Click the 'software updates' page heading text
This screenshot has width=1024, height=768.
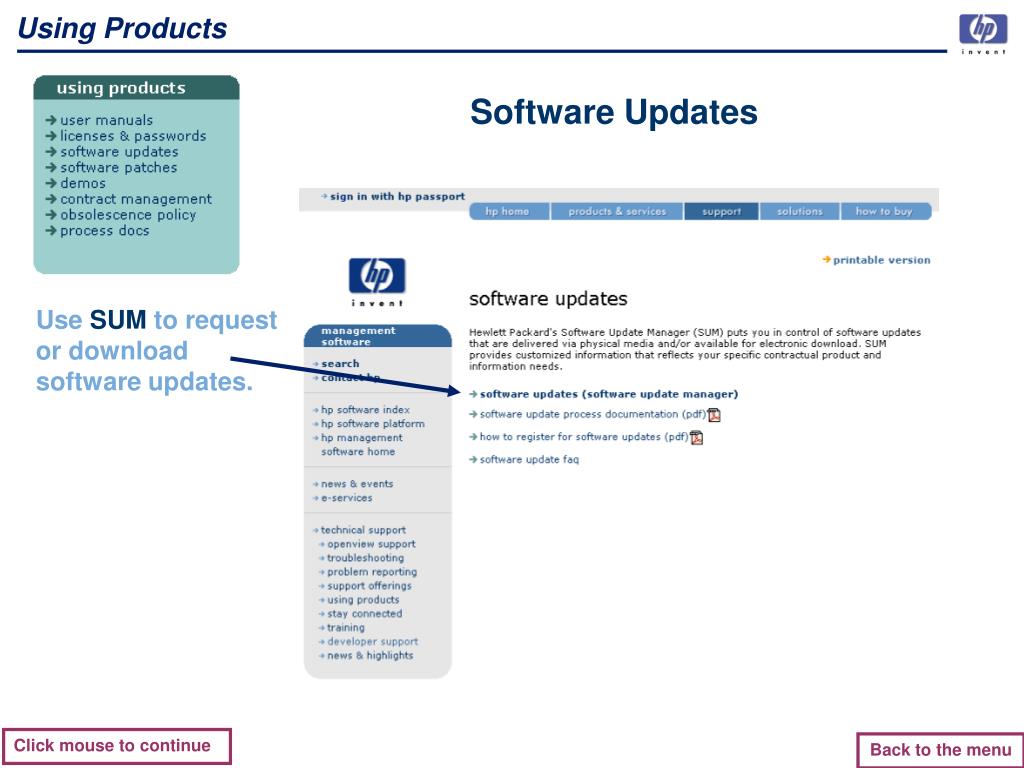pyautogui.click(x=548, y=298)
